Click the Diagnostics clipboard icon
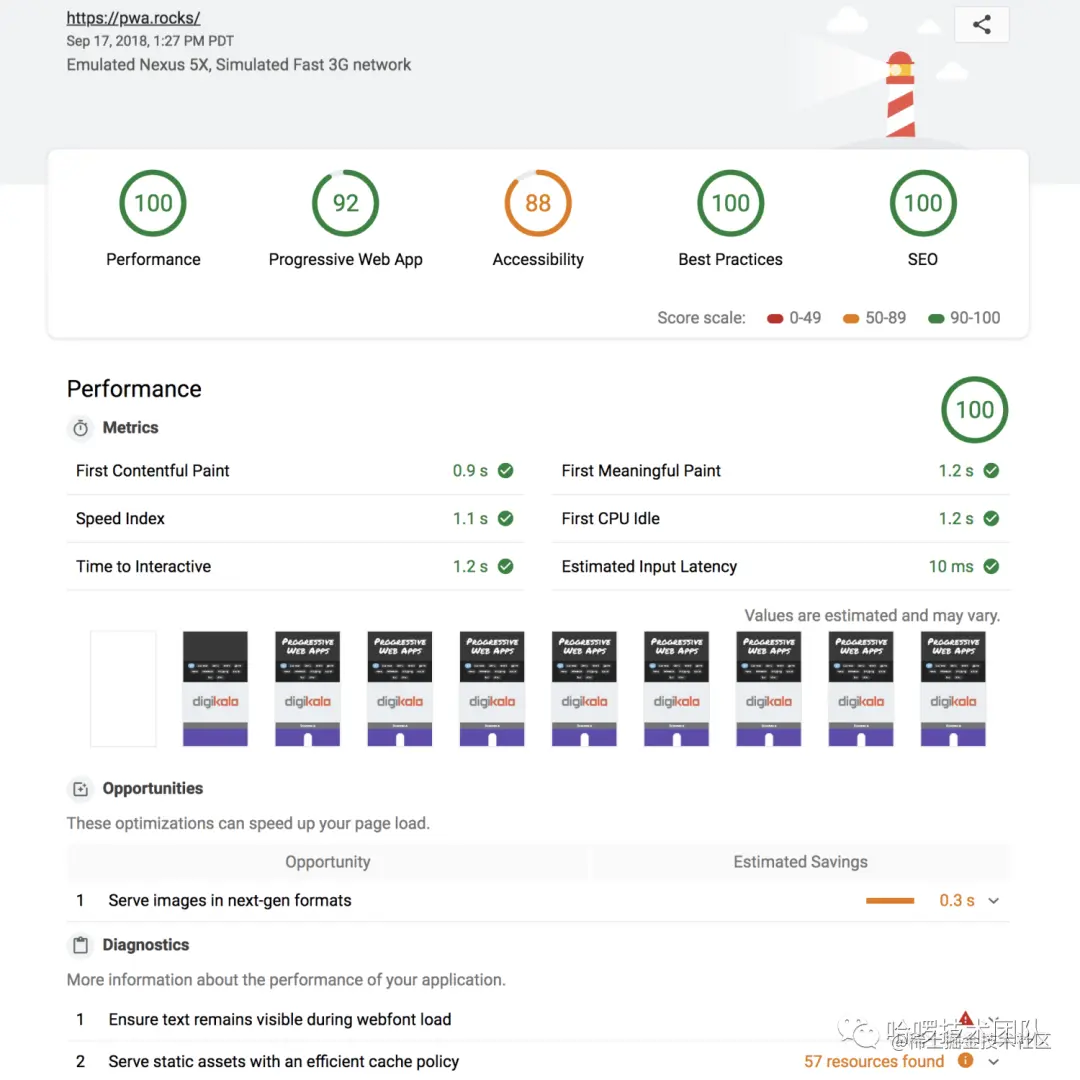The width and height of the screenshot is (1080, 1080). tap(81, 945)
